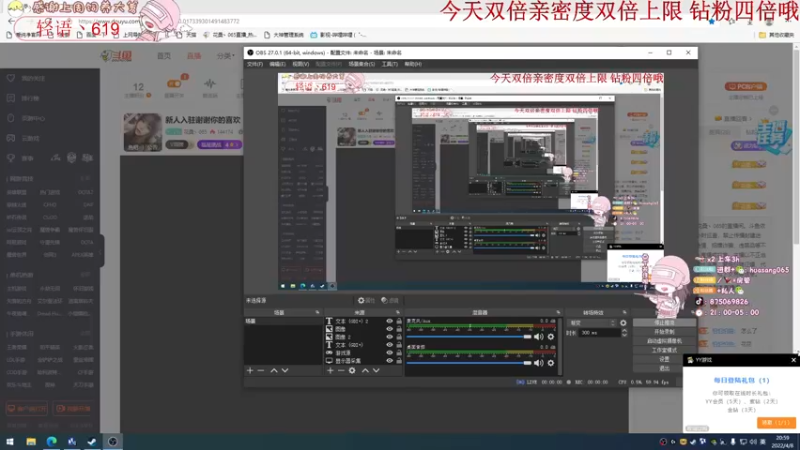Remove selected source with minus icon
Image resolution: width=800 pixels, height=450 pixels.
point(341,370)
